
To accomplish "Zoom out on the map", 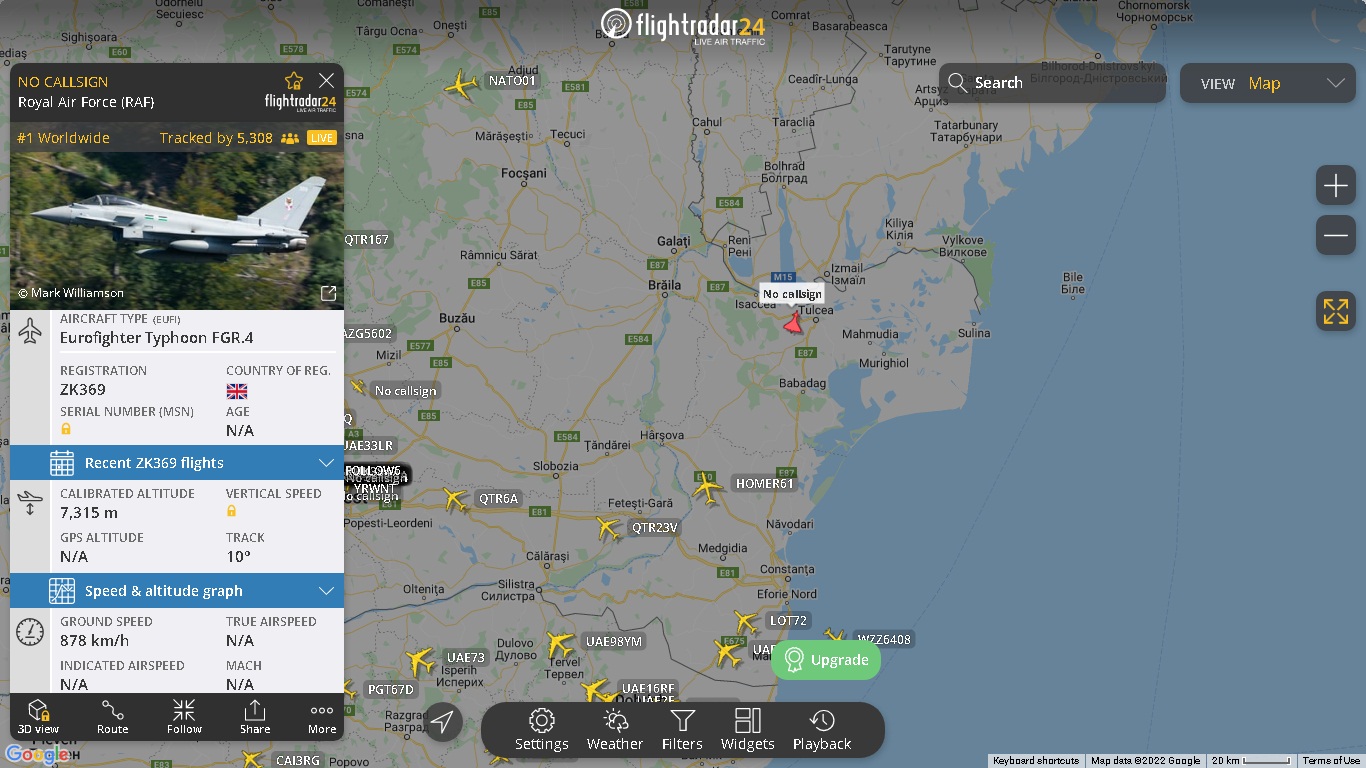I will point(1336,236).
